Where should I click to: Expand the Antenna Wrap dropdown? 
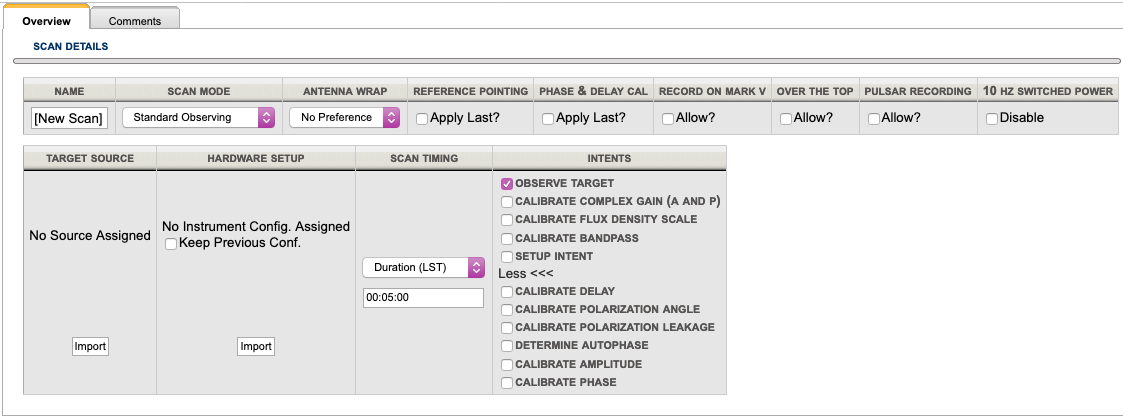(x=343, y=118)
